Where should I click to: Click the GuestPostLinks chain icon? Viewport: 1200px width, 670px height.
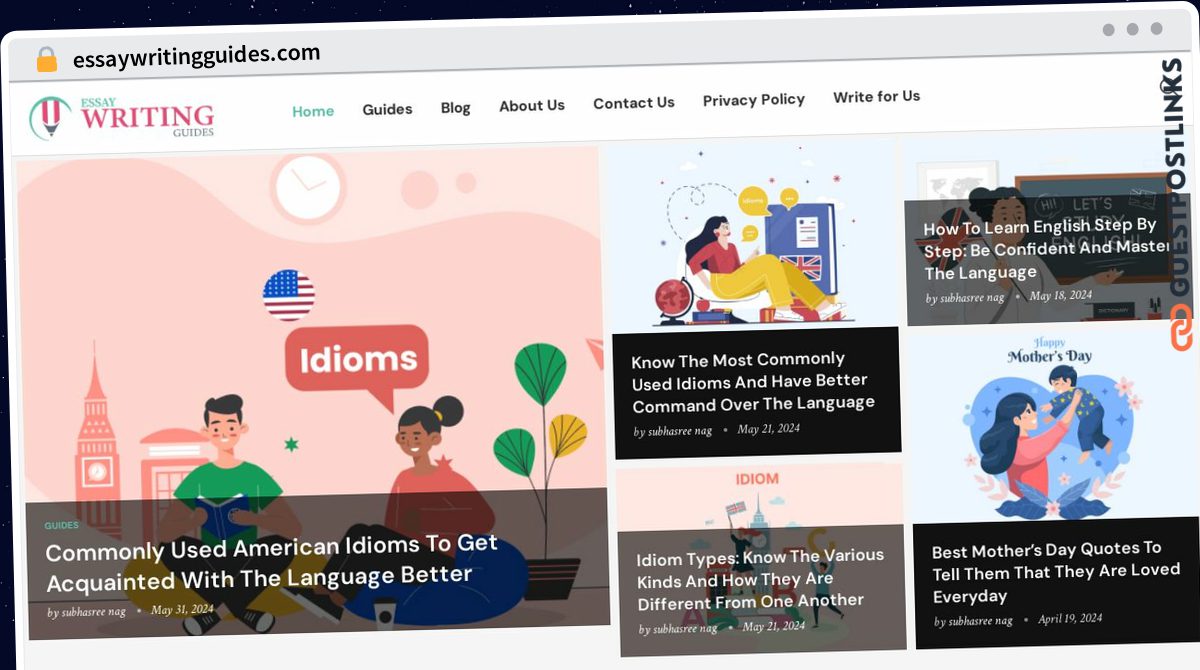pyautogui.click(x=1182, y=328)
